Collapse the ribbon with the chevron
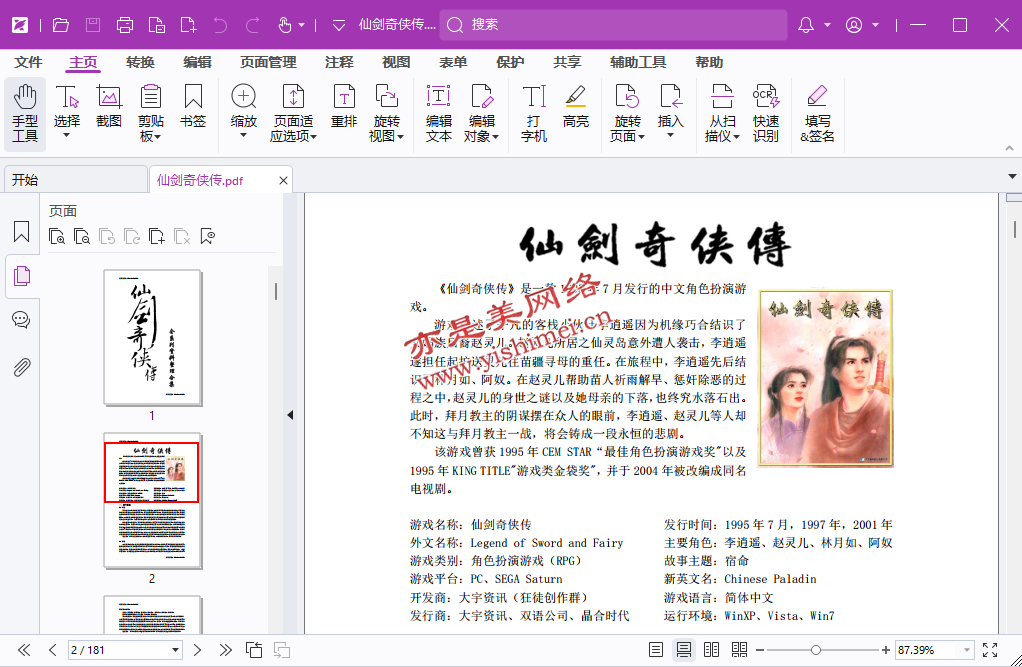This screenshot has width=1022, height=667. tap(1009, 148)
